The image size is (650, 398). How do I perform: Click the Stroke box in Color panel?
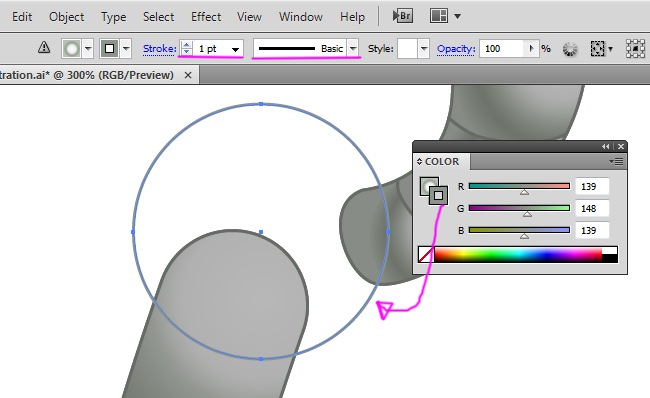tap(439, 195)
